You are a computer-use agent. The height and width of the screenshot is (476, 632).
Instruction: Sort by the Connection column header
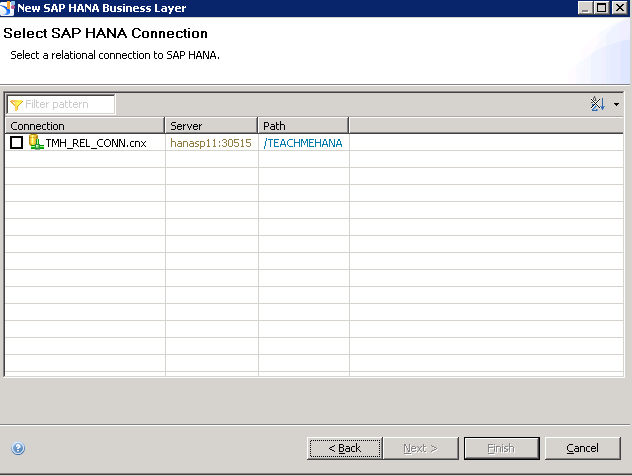click(85, 126)
